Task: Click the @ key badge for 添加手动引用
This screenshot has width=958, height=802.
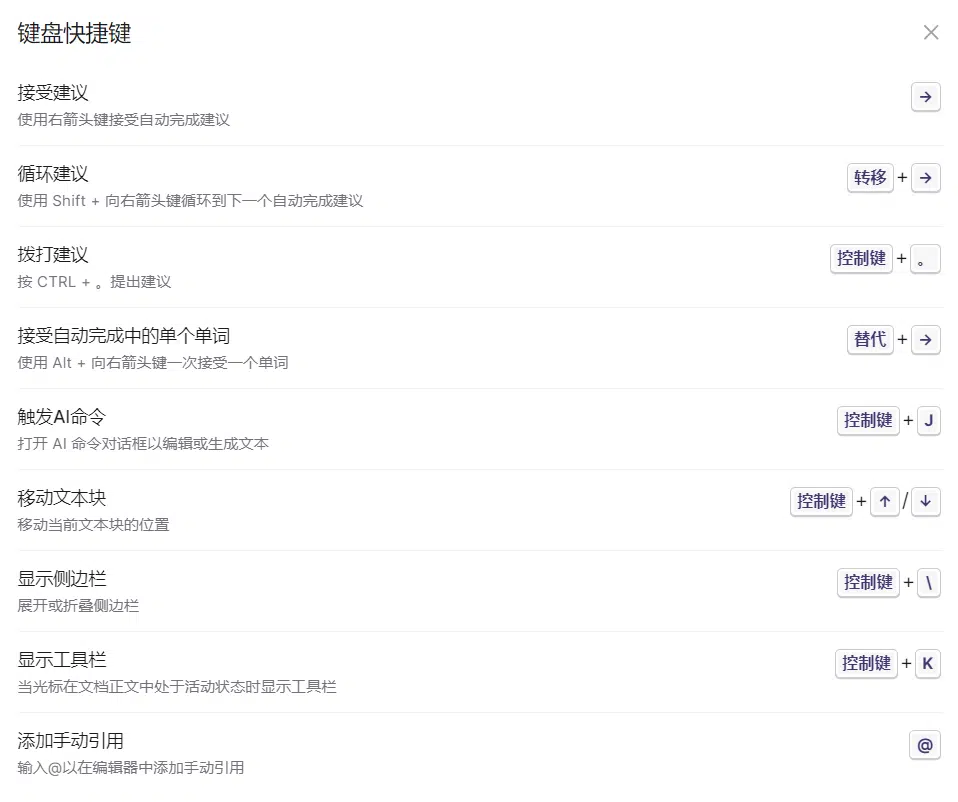Action: coord(925,745)
